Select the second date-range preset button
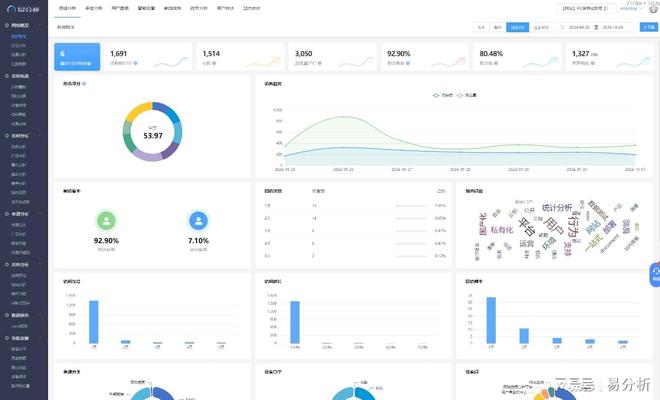660x400 pixels. coord(498,27)
